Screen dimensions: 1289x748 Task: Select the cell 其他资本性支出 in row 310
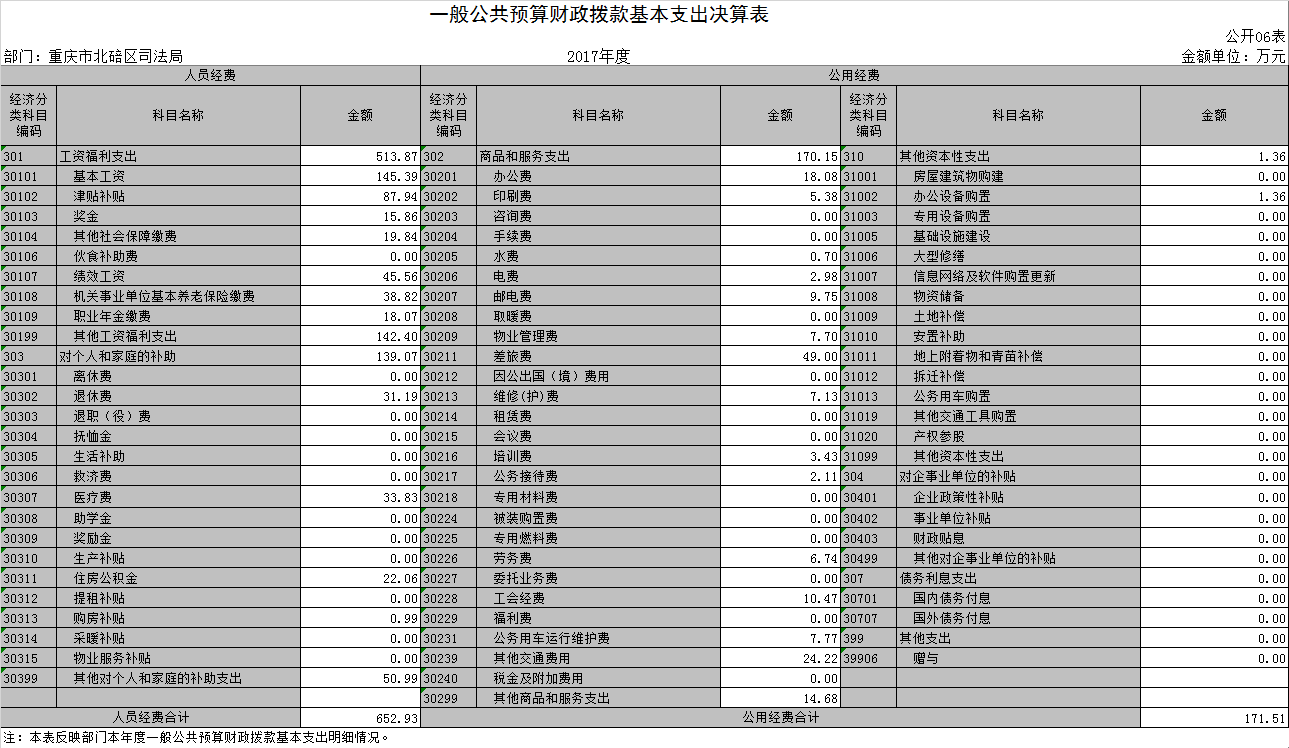1018,157
